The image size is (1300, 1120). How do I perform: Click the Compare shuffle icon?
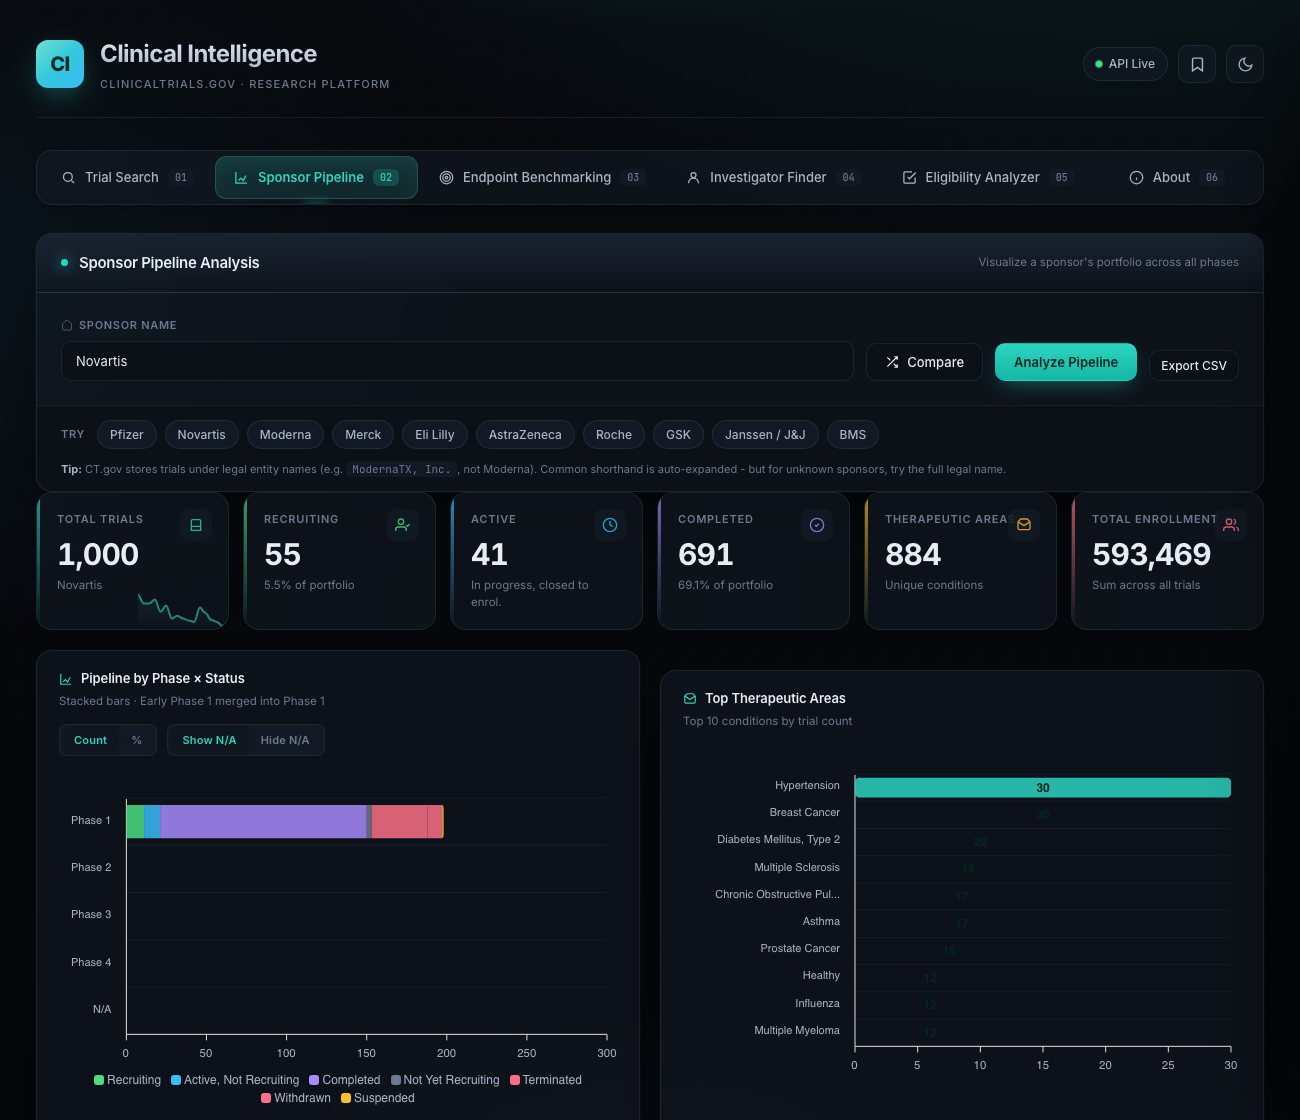click(892, 362)
